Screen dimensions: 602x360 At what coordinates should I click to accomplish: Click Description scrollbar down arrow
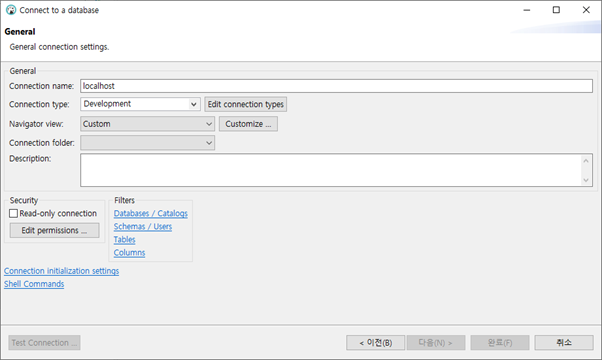click(x=586, y=180)
